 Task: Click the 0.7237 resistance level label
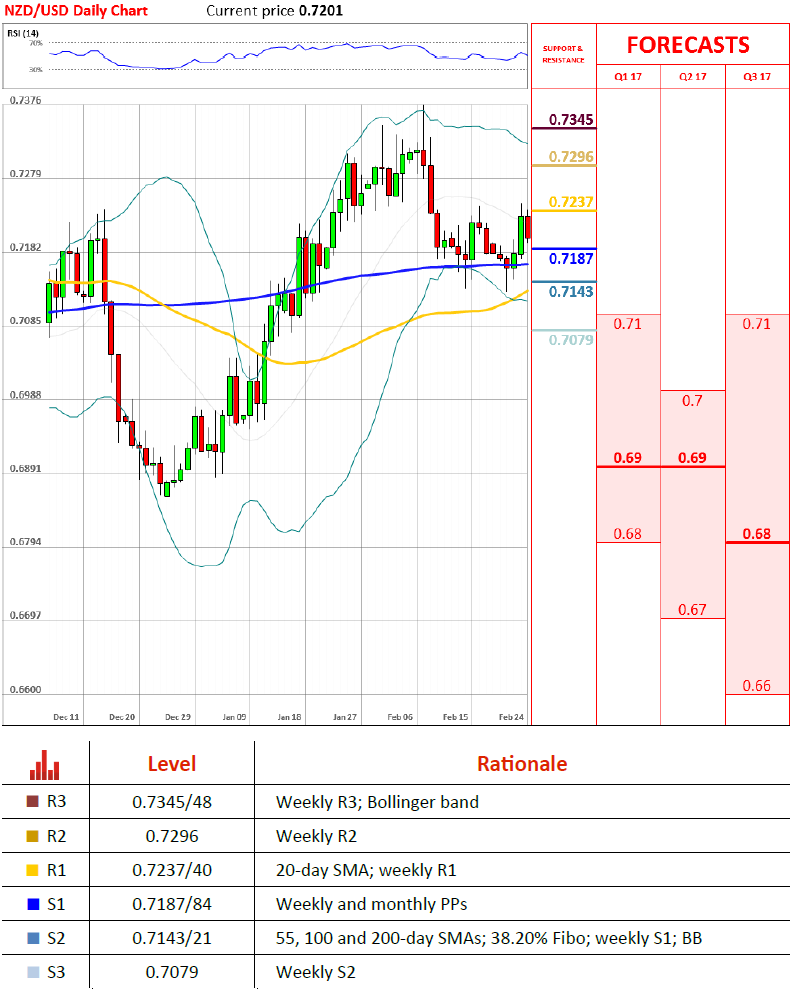[x=571, y=202]
